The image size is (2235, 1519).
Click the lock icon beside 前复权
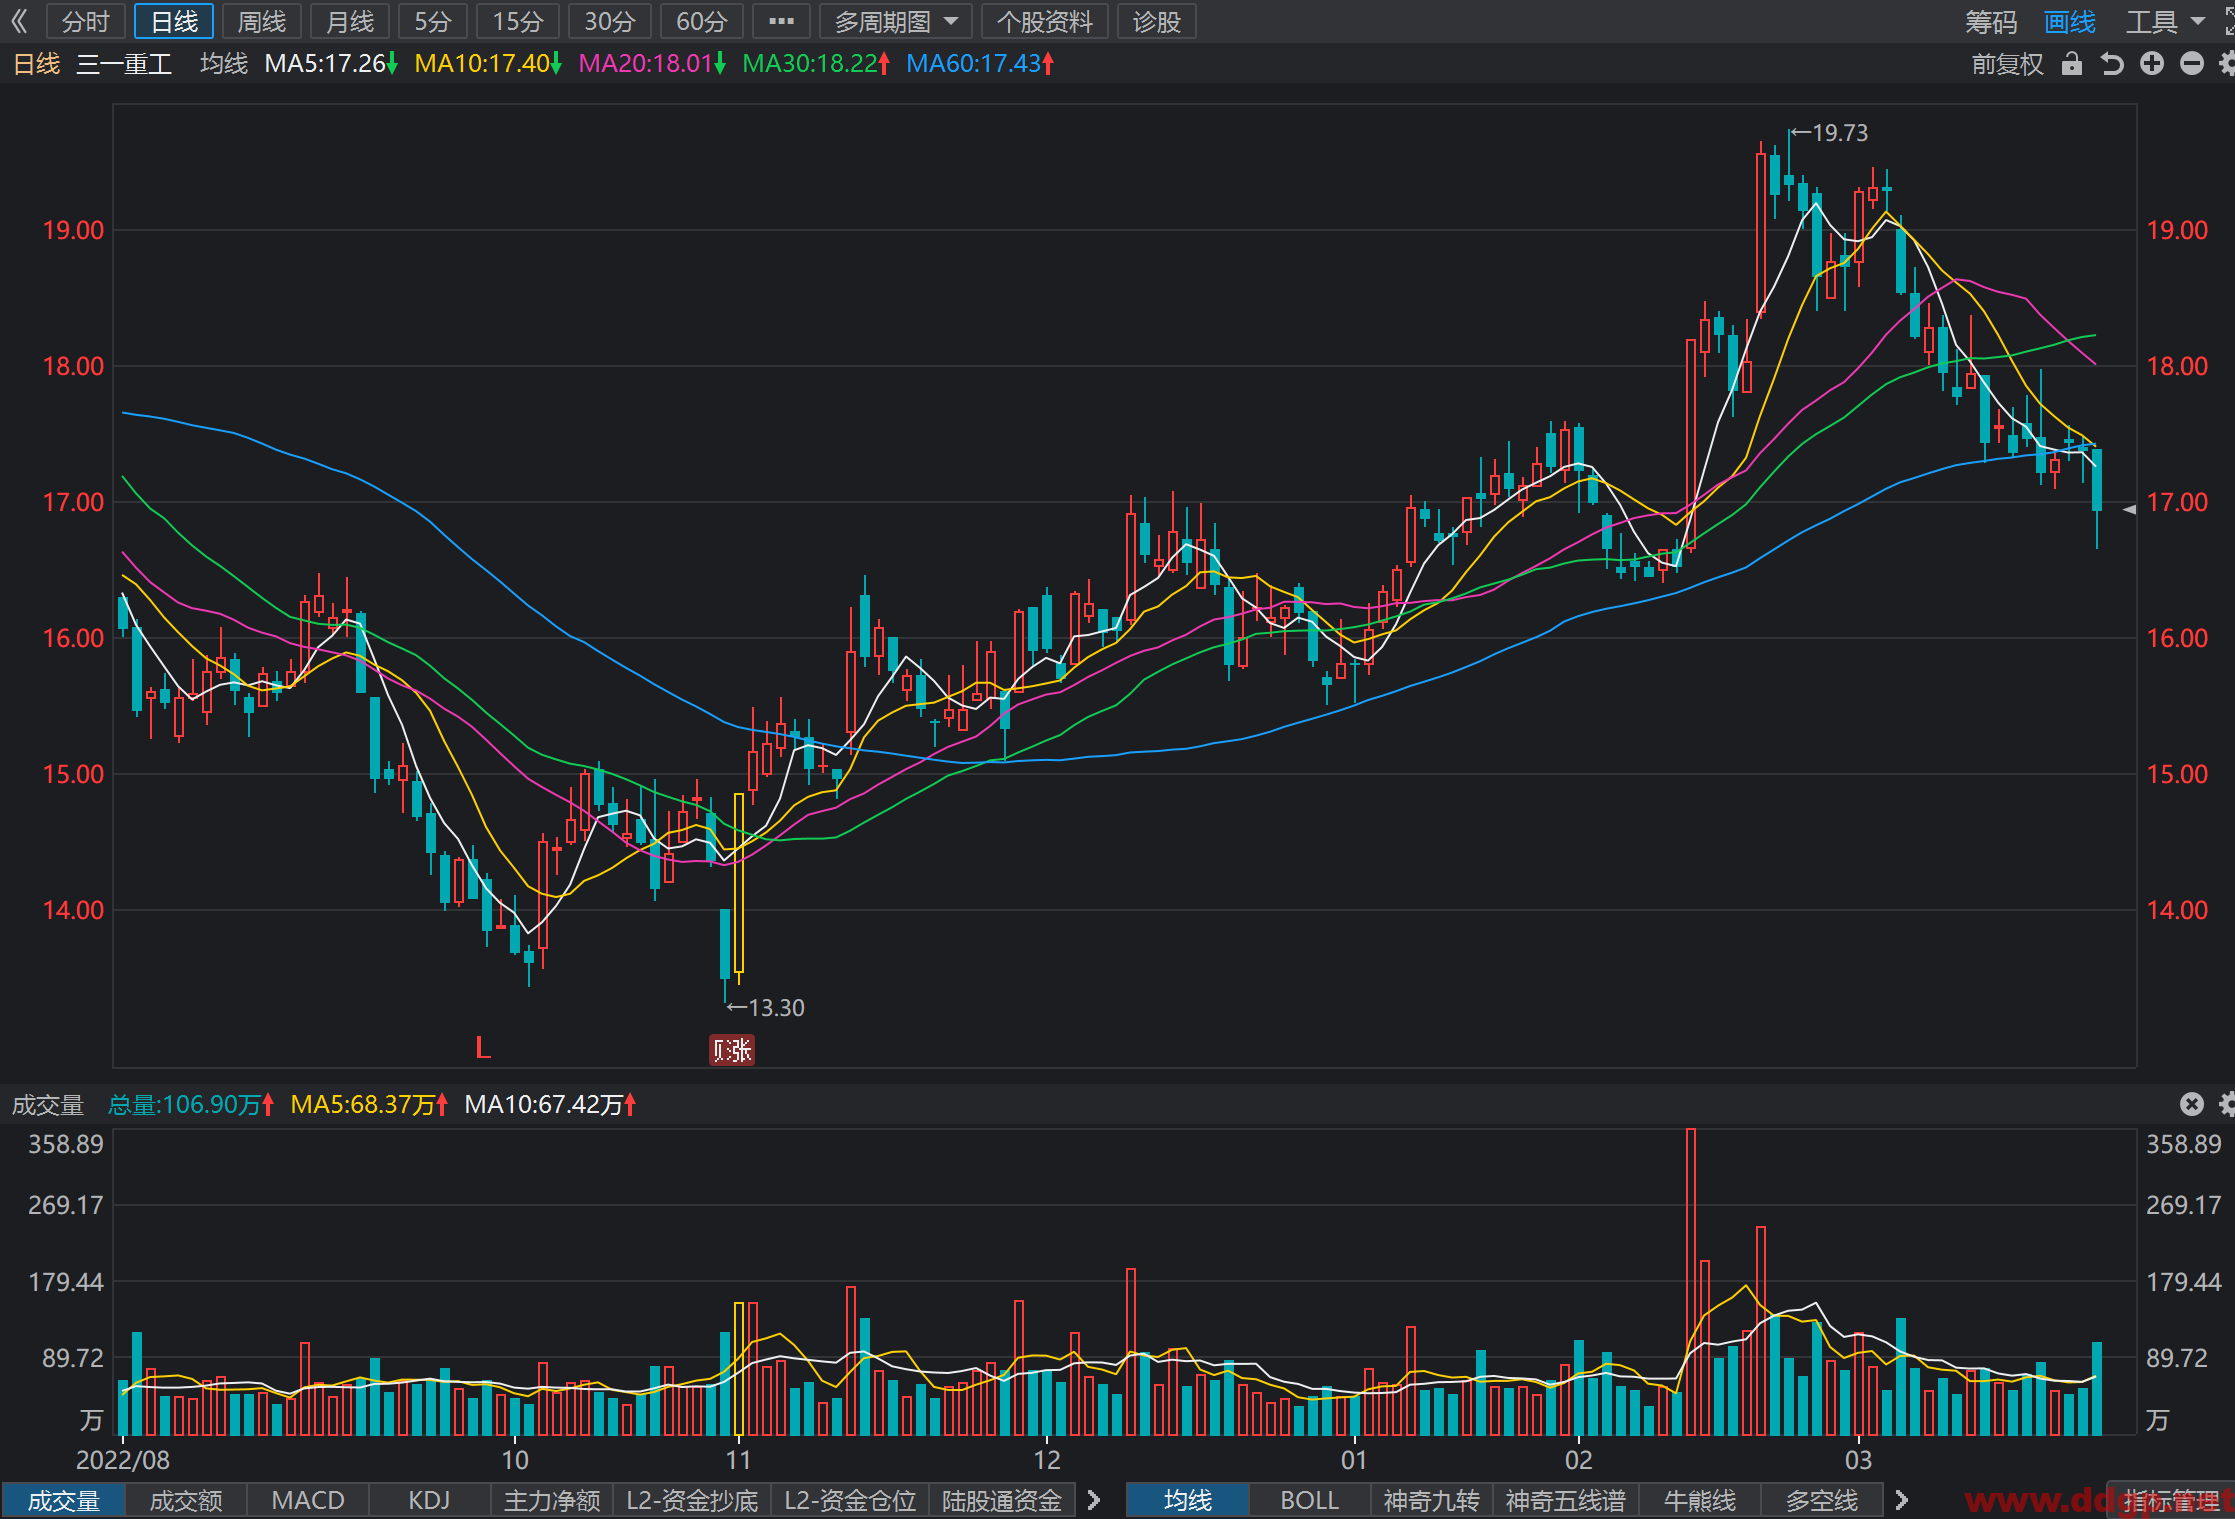click(2071, 64)
